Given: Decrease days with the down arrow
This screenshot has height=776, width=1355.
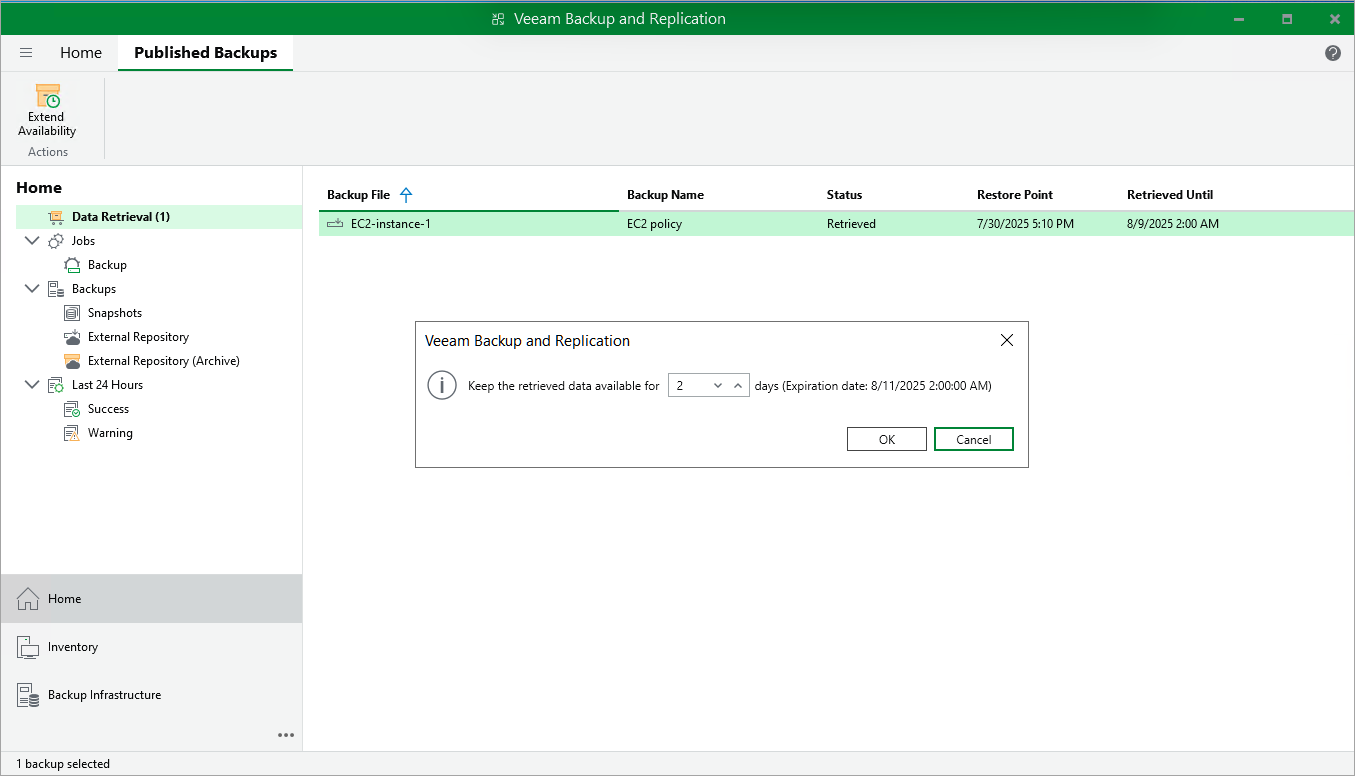Looking at the screenshot, I should click(718, 385).
